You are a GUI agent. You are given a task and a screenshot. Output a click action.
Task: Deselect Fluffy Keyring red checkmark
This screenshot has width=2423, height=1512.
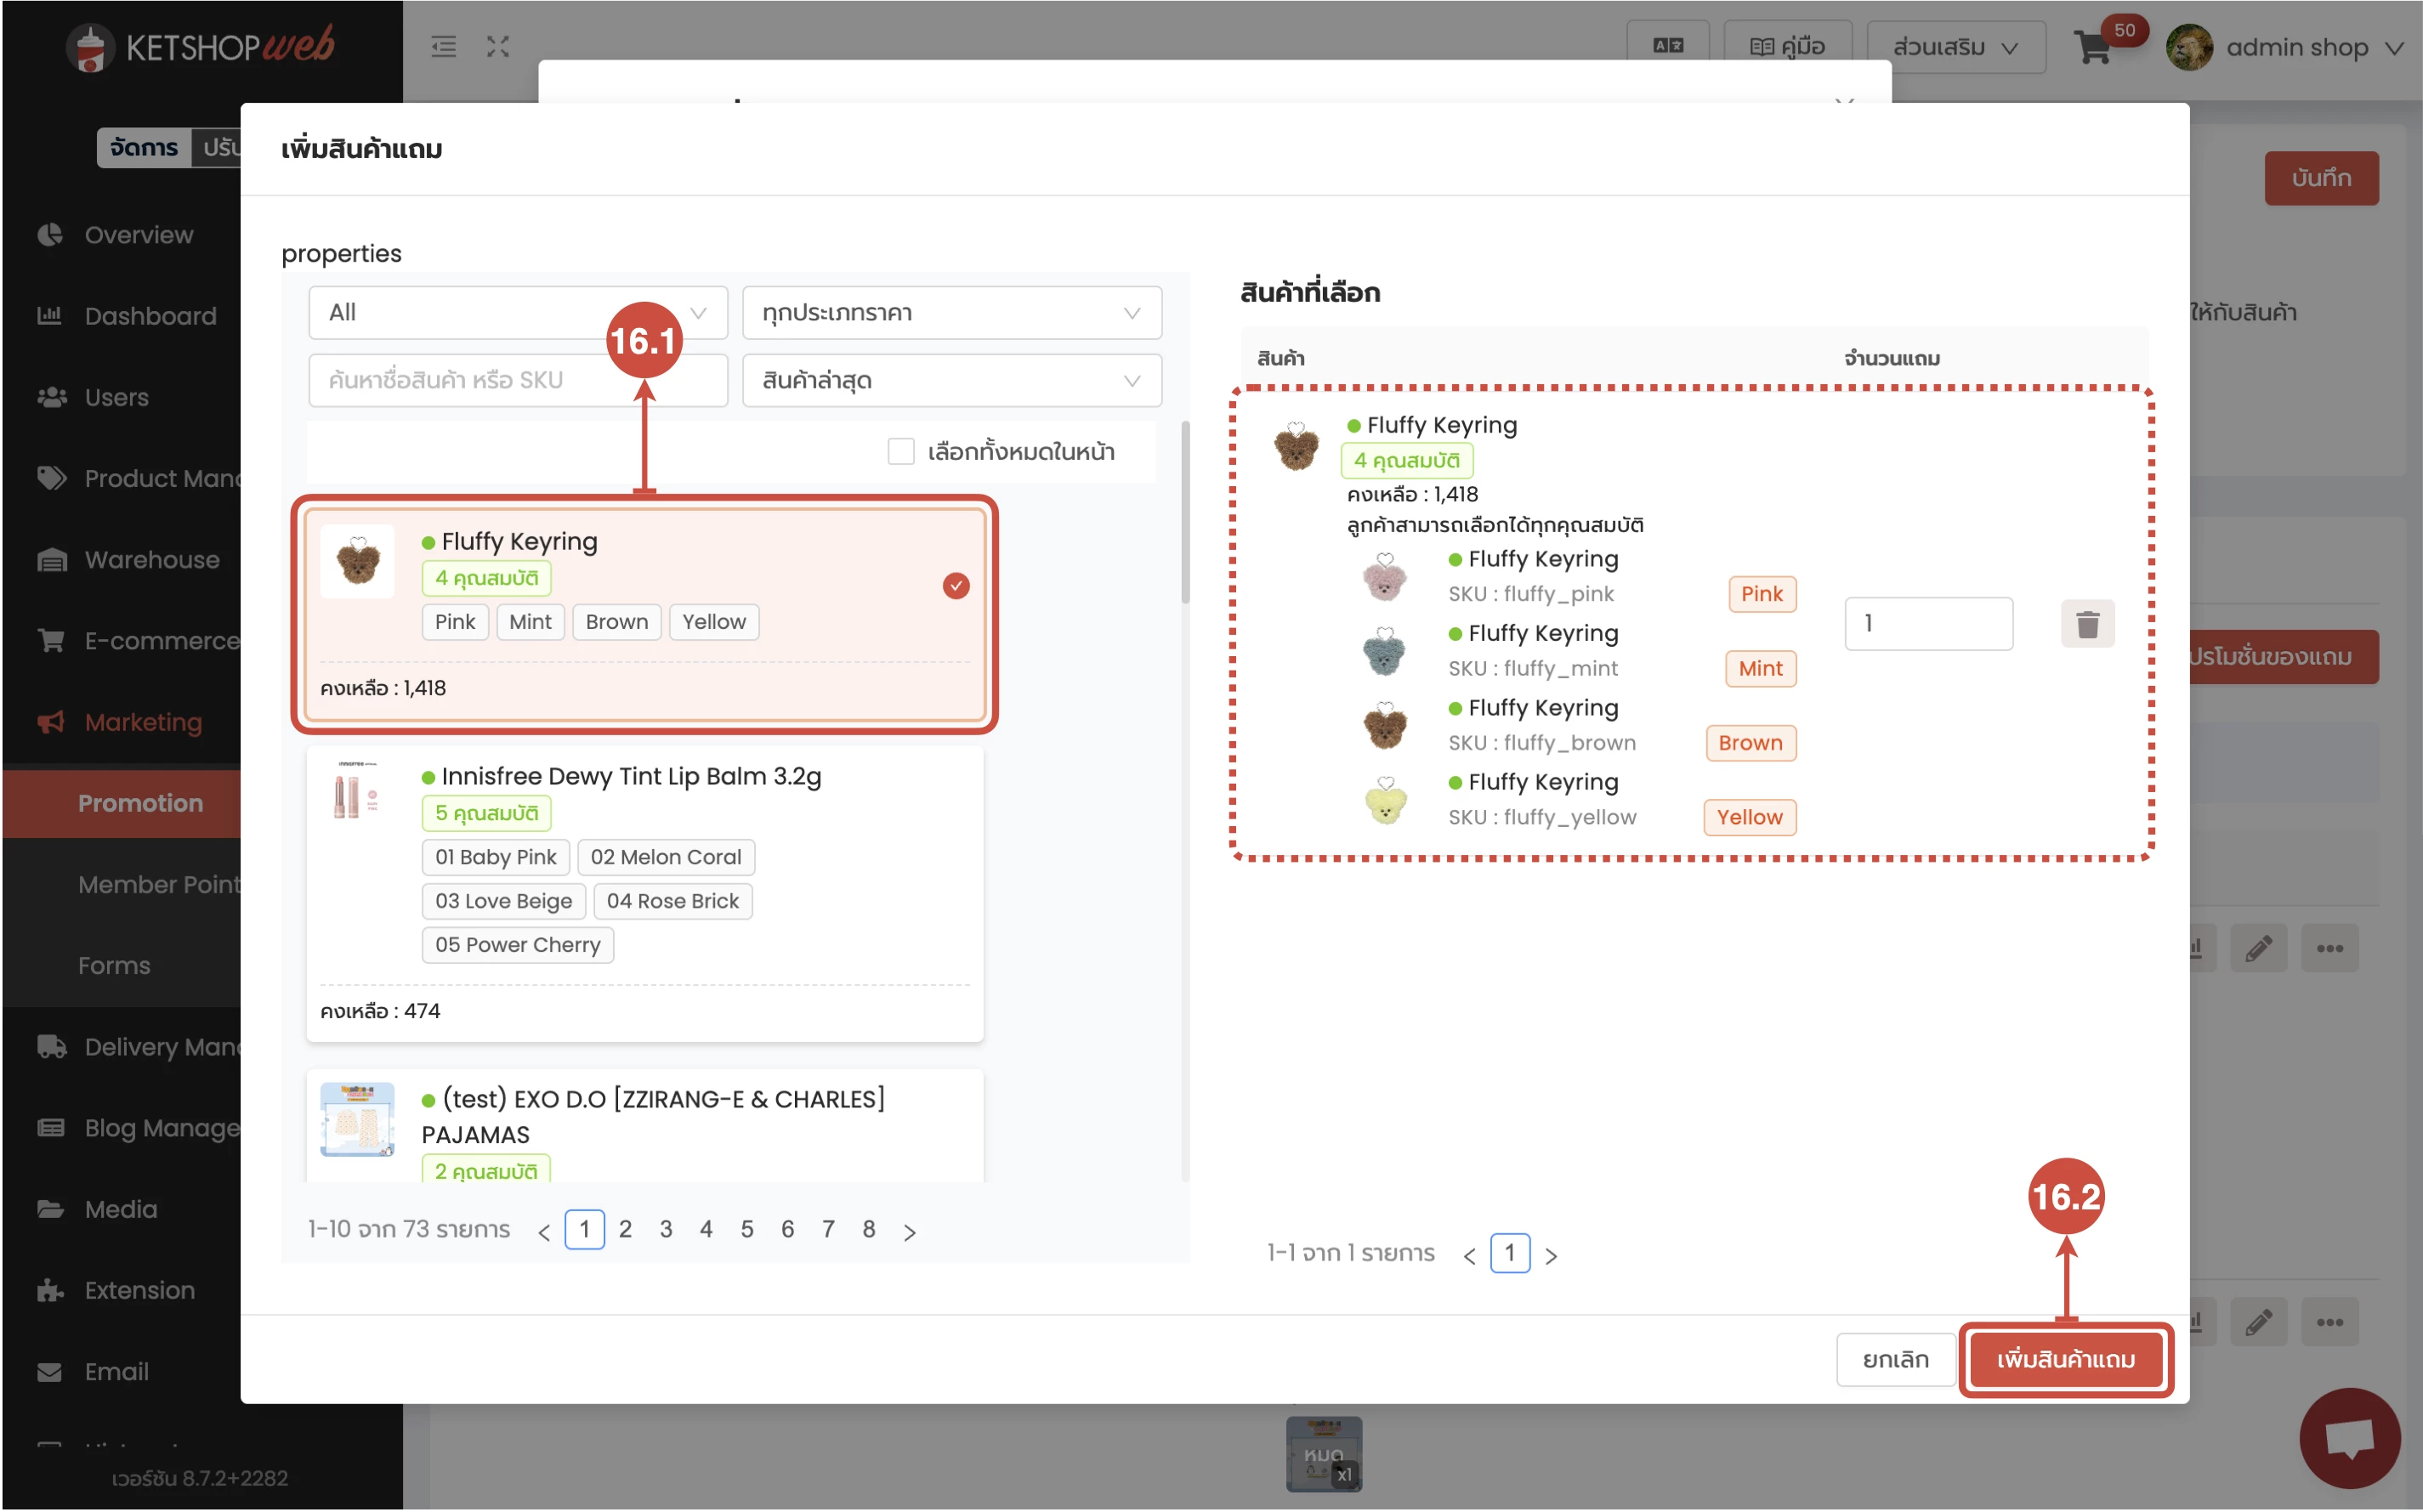(955, 586)
